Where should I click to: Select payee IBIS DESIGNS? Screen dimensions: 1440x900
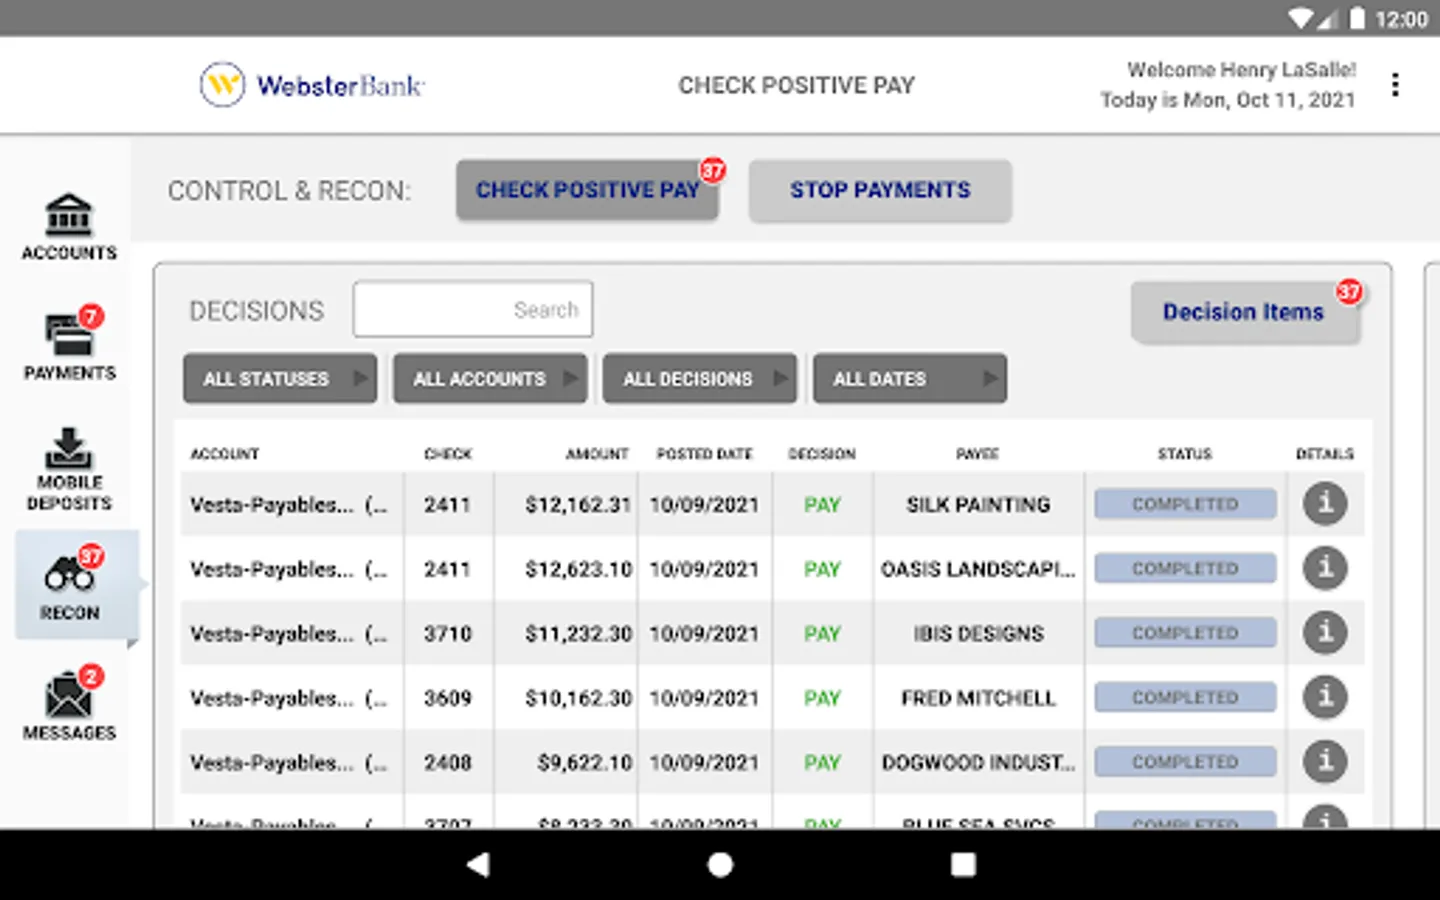(x=978, y=634)
